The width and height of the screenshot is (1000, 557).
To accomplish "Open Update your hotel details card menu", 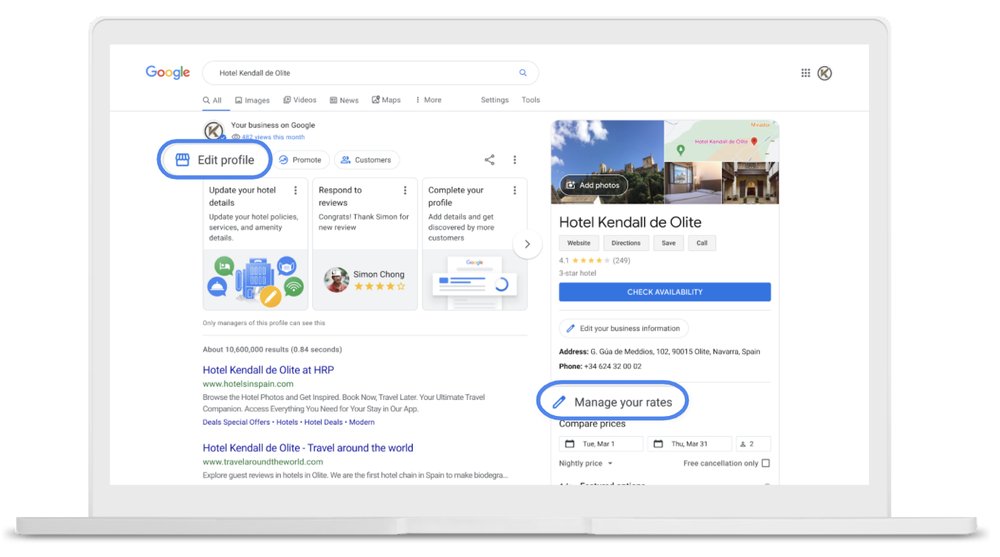I will (295, 190).
